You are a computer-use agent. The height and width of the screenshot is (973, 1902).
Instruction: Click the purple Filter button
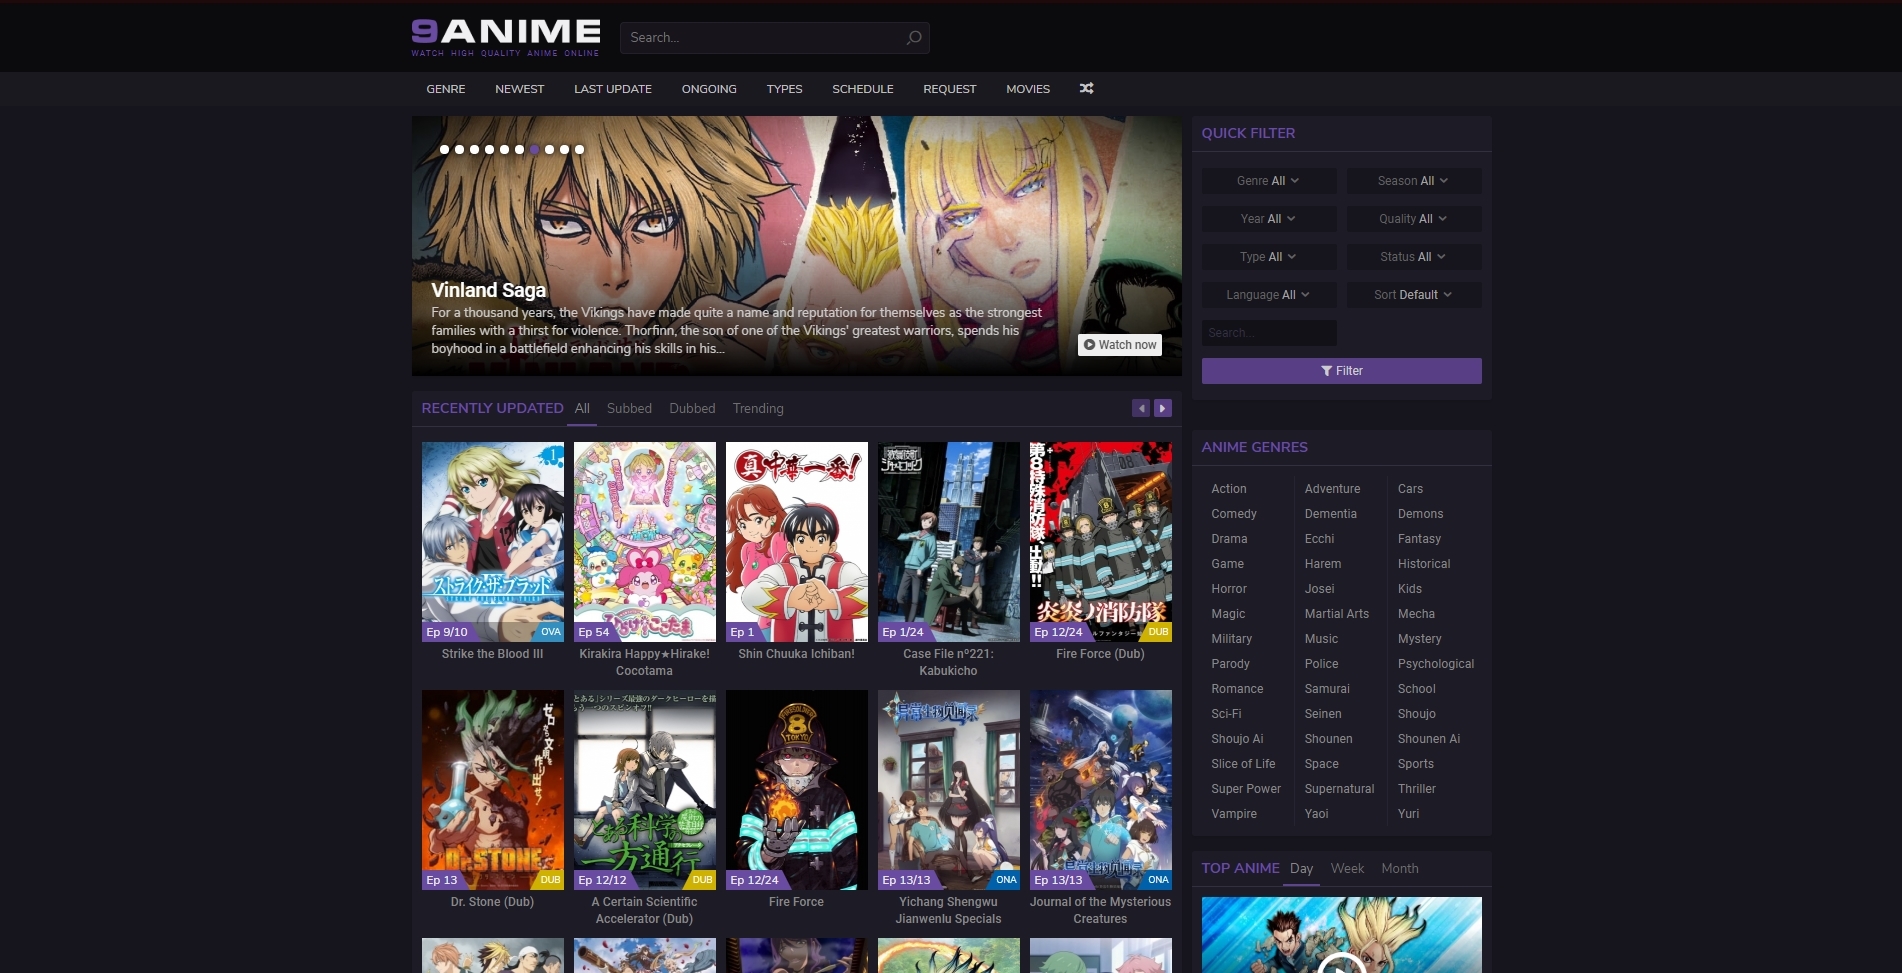[x=1341, y=371]
